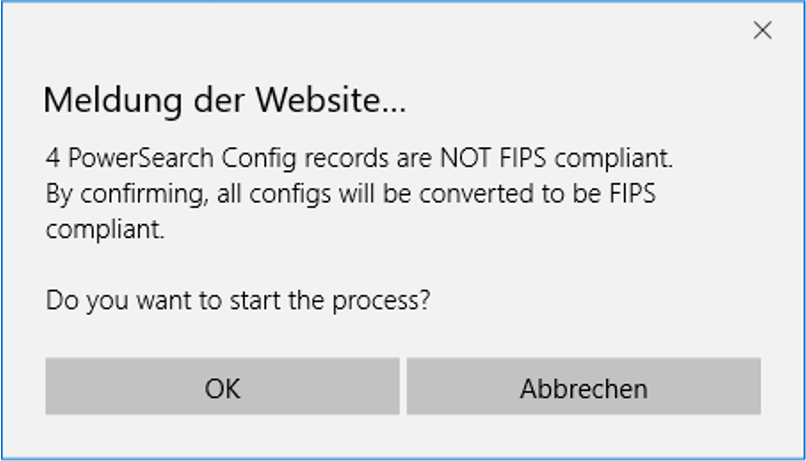Screen dimensions: 806x461
Task: Answer the process question with OK
Action: coord(222,386)
